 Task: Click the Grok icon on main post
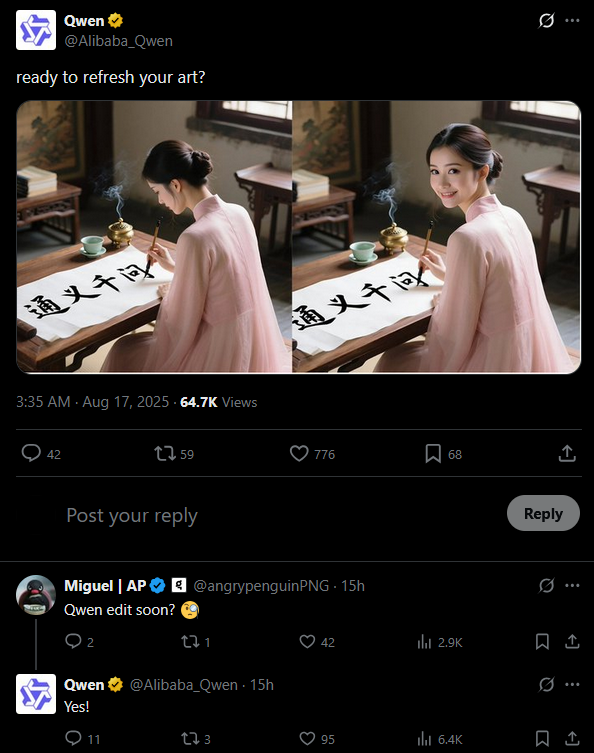(x=546, y=21)
